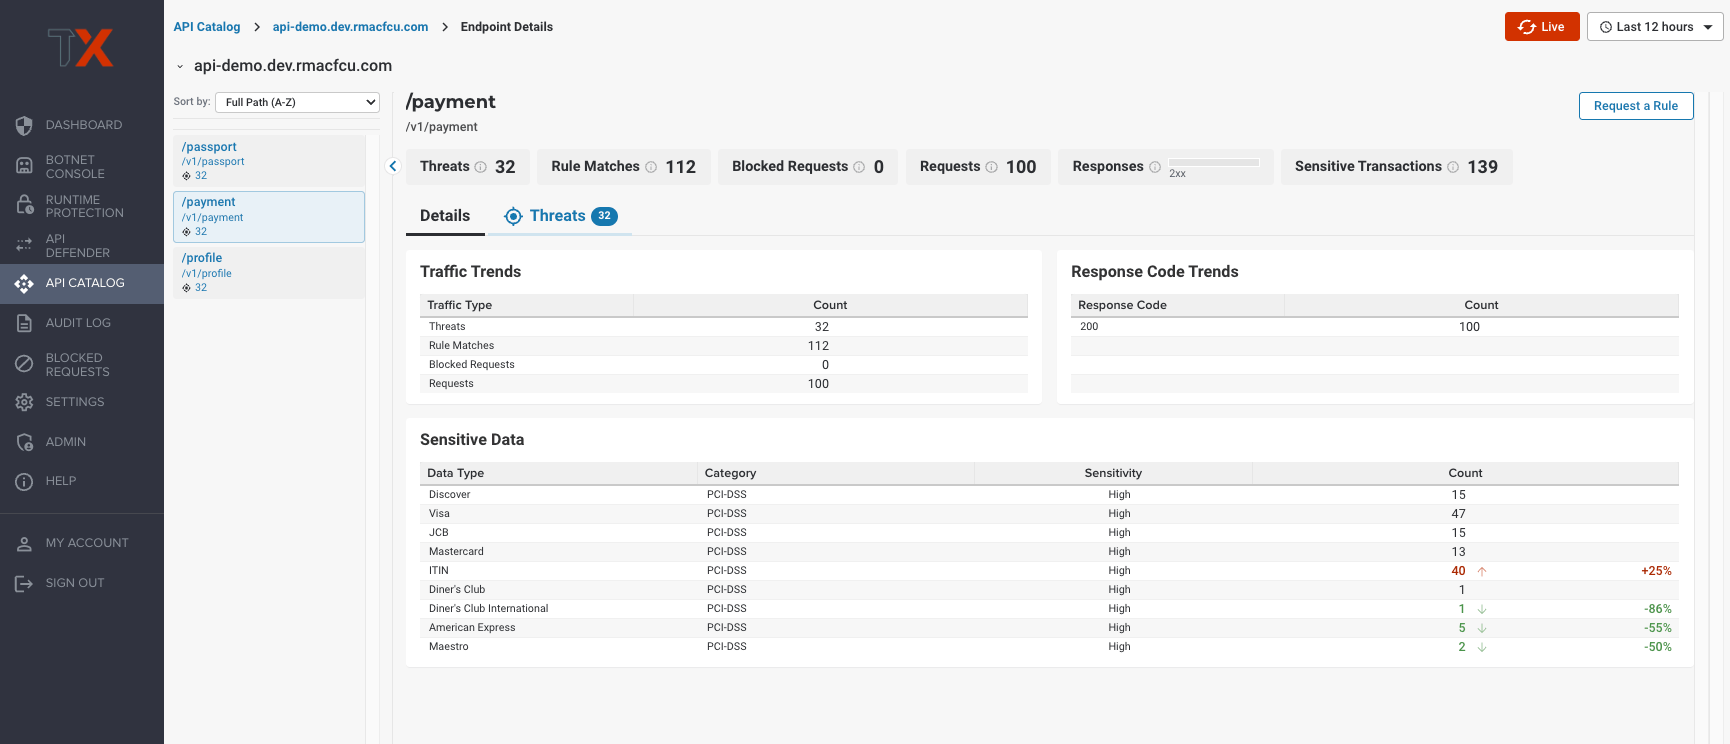Click the Settings gear icon

tap(24, 402)
